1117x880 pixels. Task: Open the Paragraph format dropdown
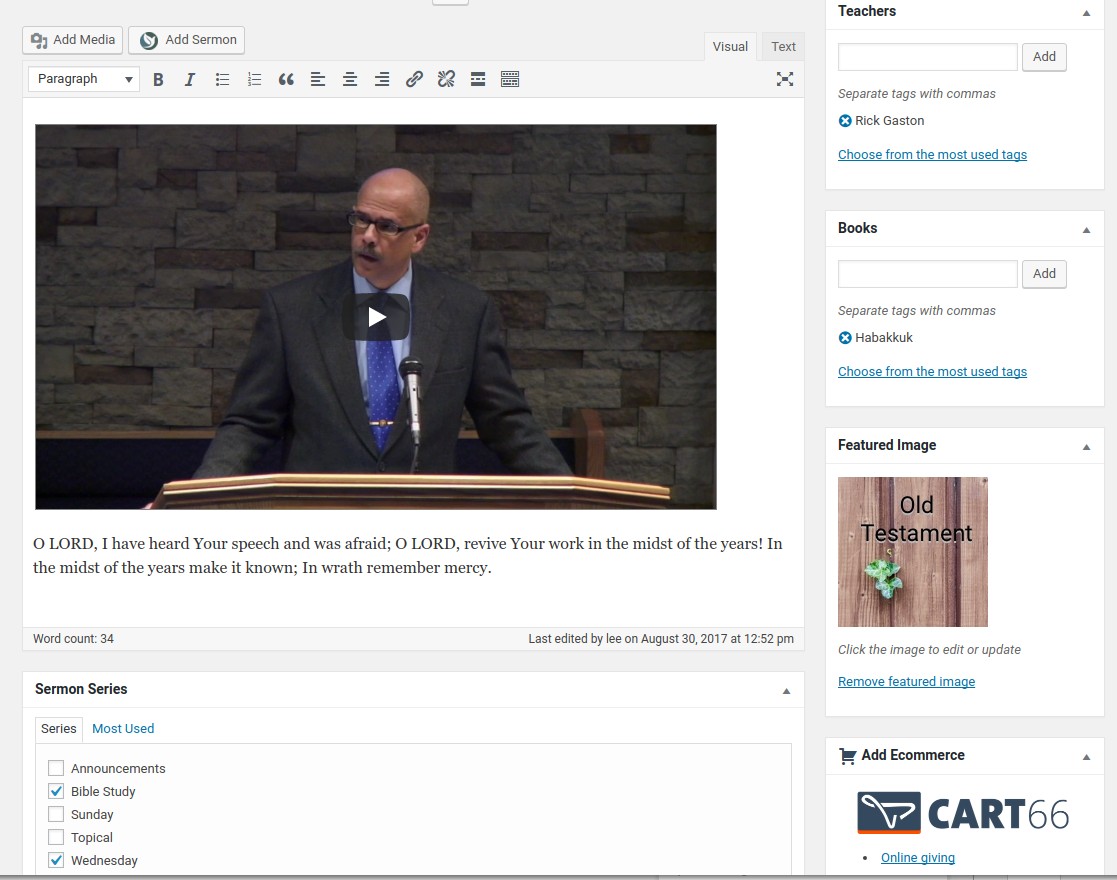tap(84, 79)
